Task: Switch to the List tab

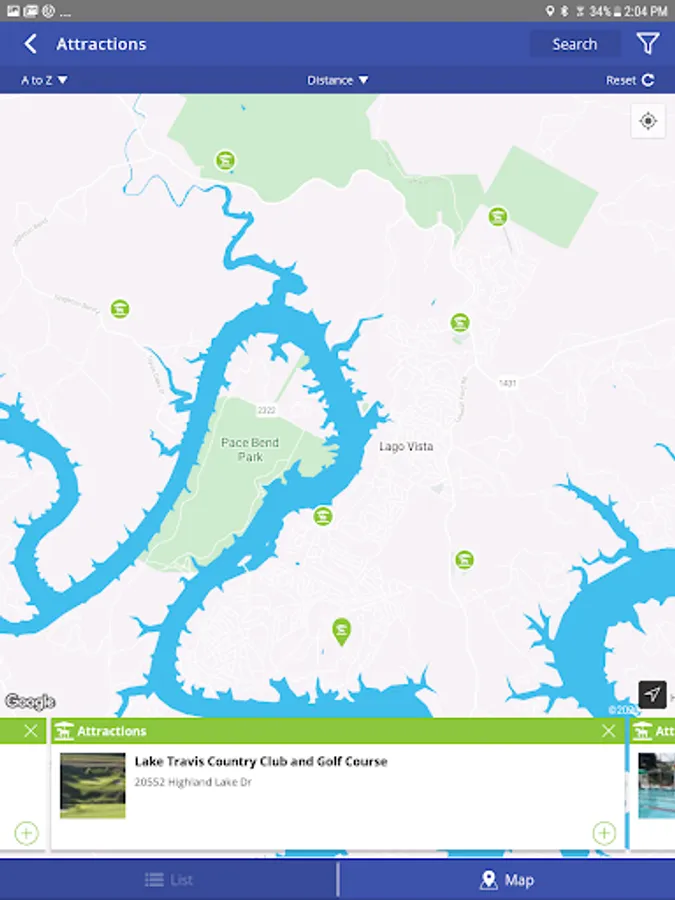Action: (x=169, y=879)
